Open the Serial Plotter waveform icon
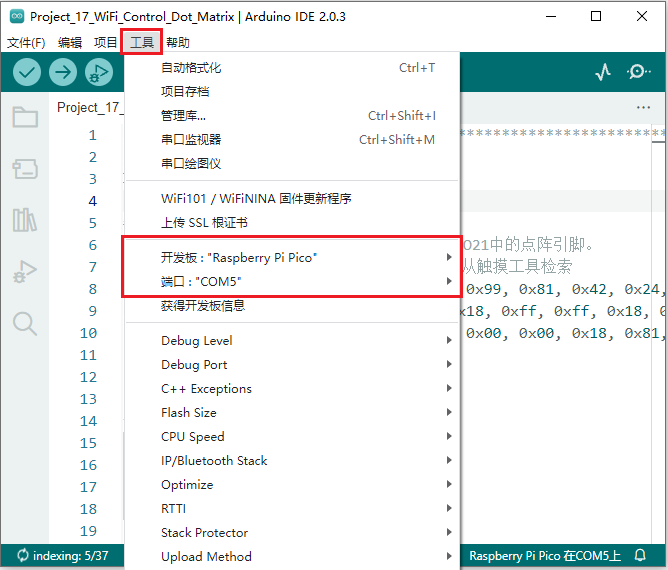 coord(603,72)
